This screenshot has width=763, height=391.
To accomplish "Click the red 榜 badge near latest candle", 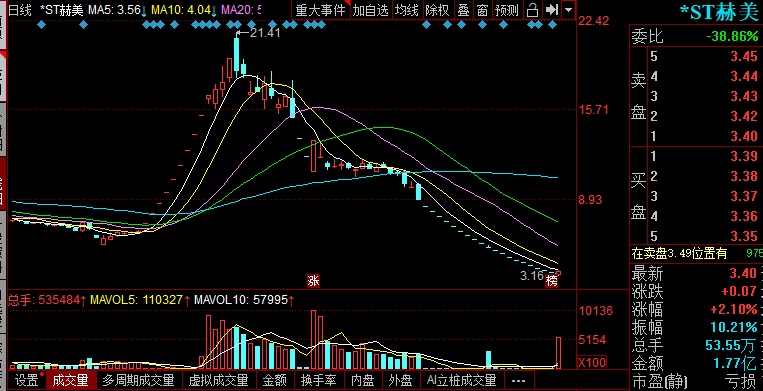I will tap(551, 281).
